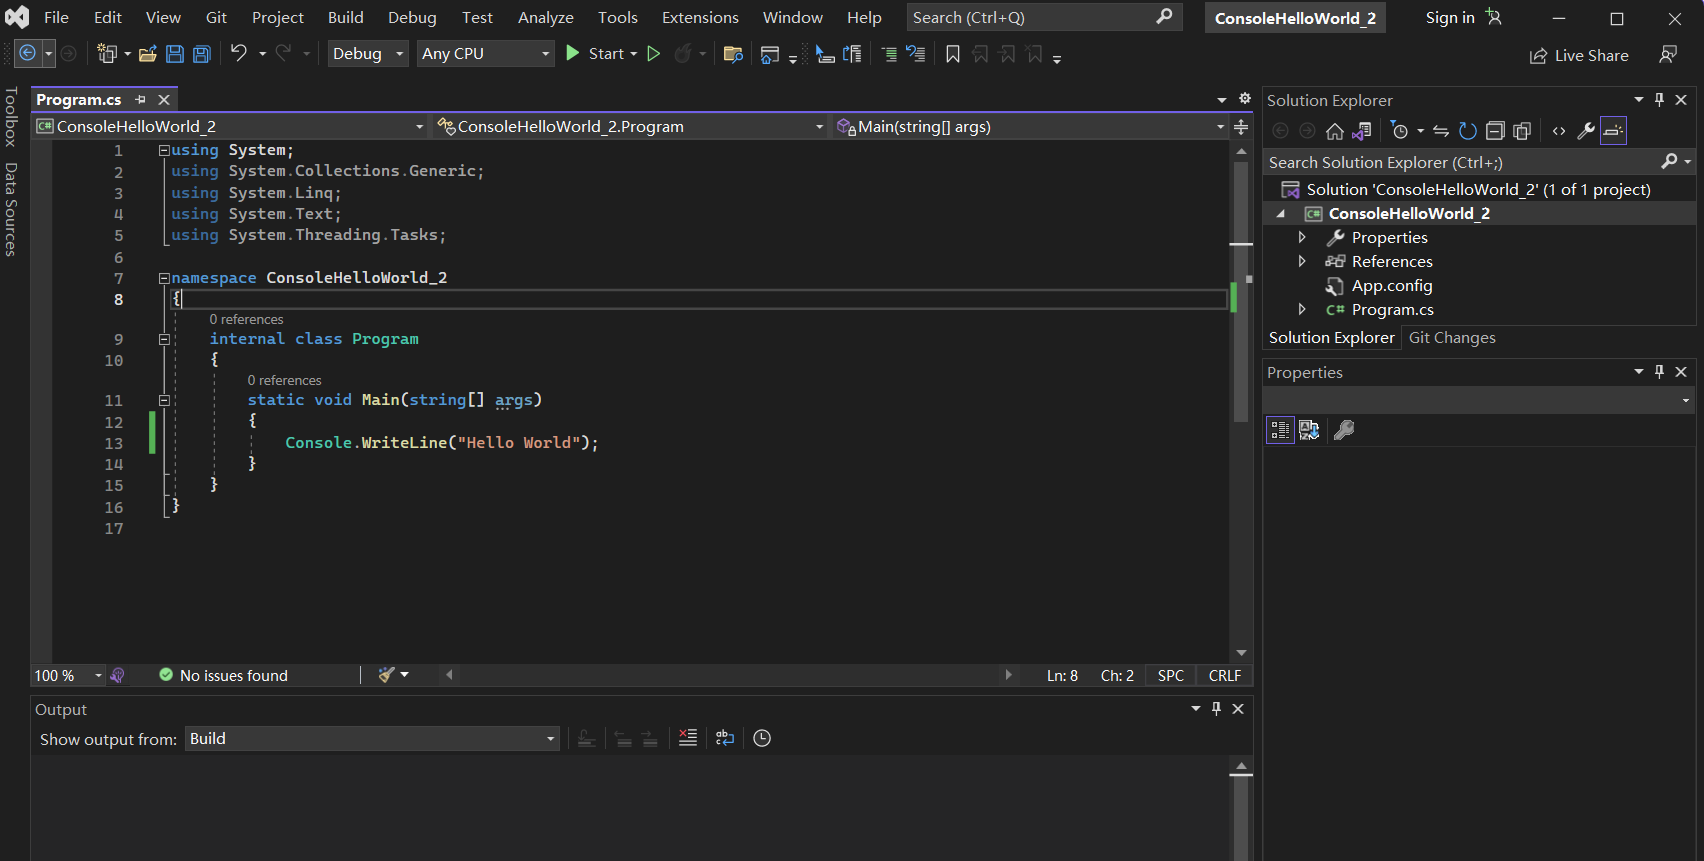Click the Undo arrow icon
Screen dimensions: 1704x861
pos(238,53)
